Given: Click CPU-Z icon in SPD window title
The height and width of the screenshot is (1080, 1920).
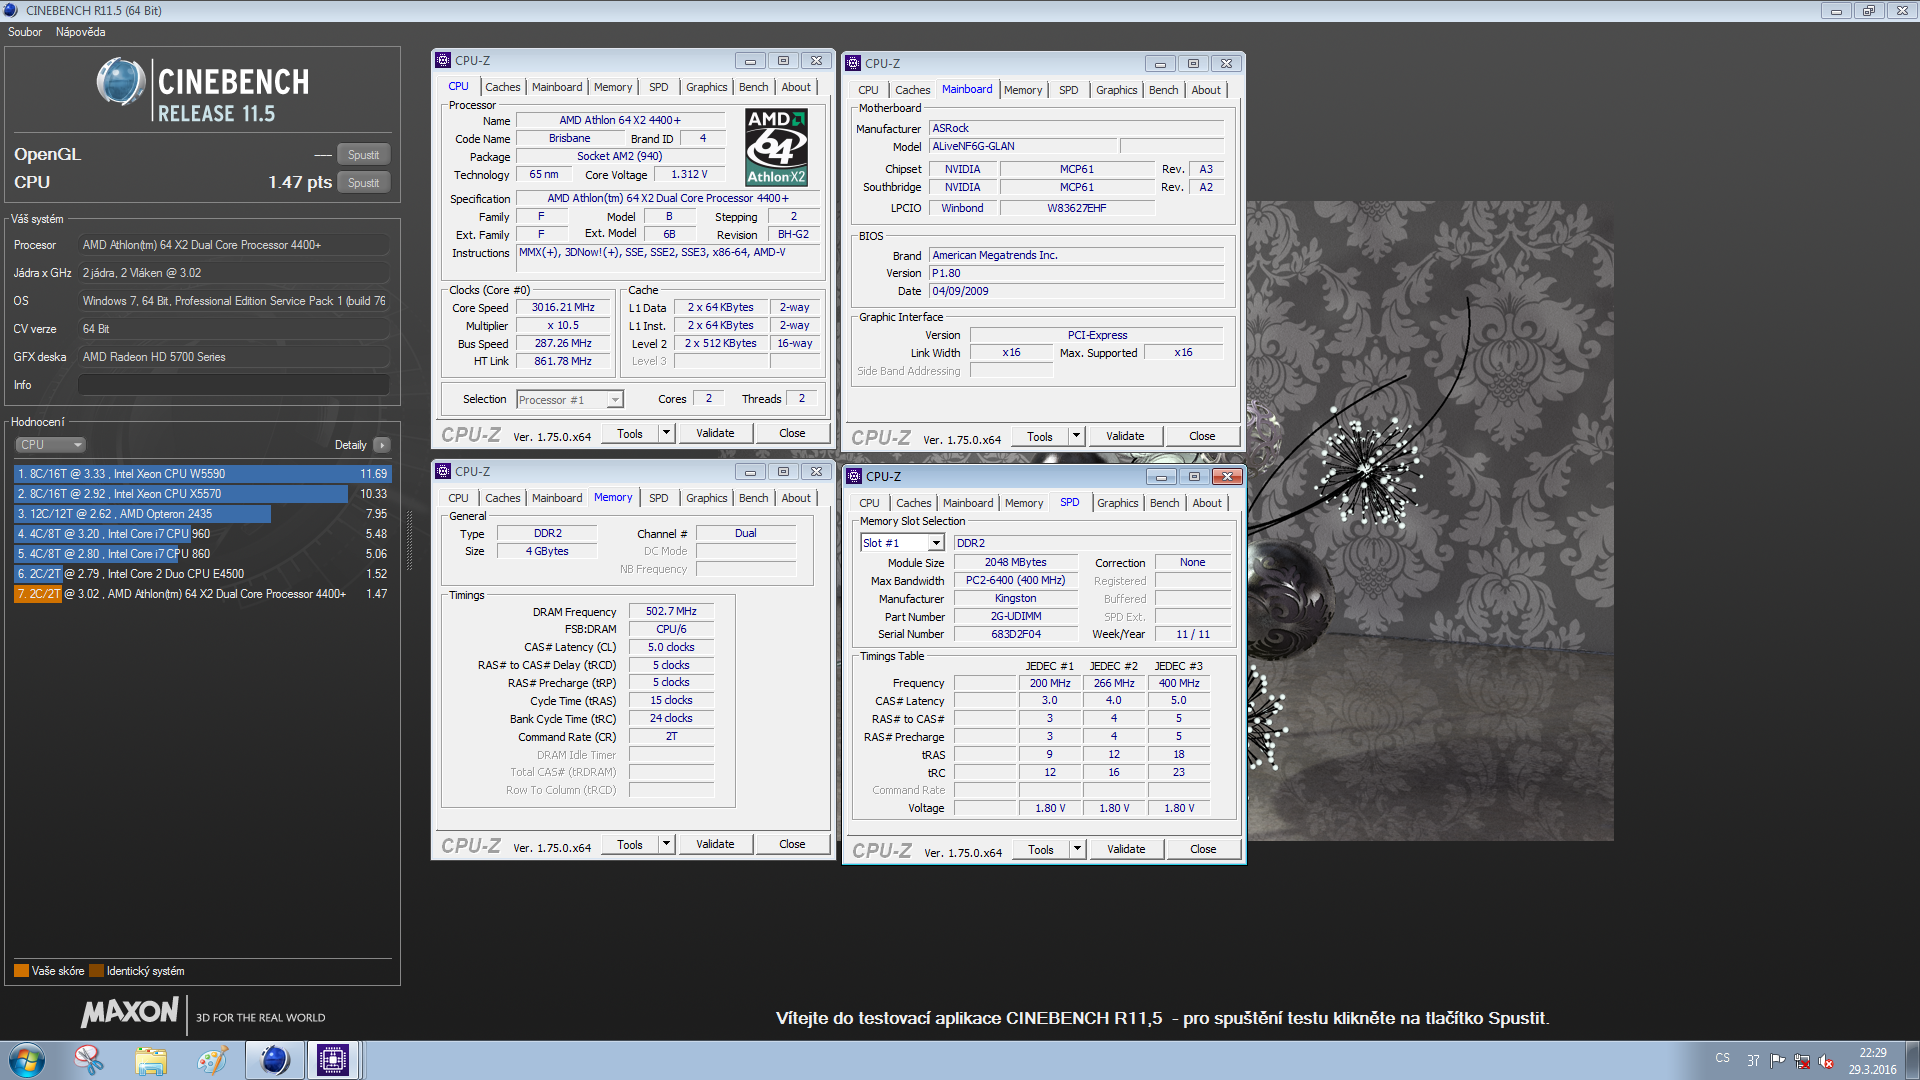Looking at the screenshot, I should [854, 476].
